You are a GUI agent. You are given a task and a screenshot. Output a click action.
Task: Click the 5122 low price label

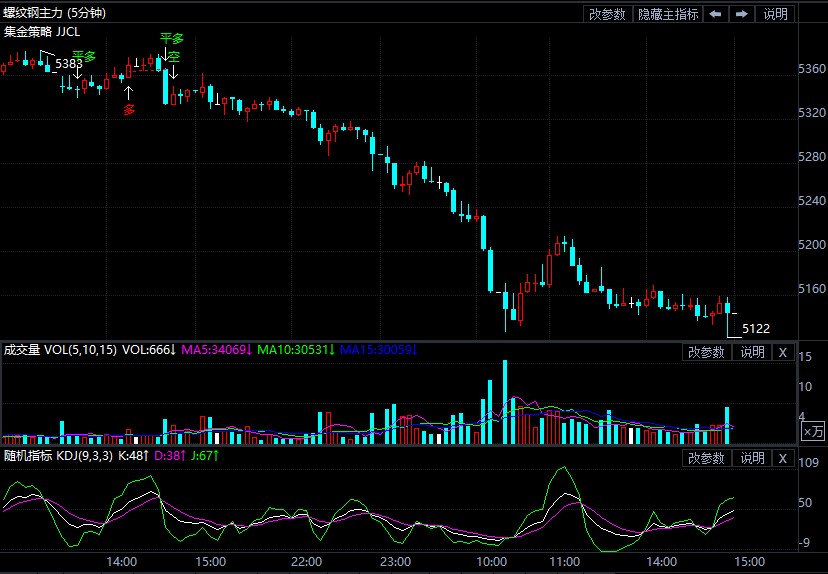[756, 328]
